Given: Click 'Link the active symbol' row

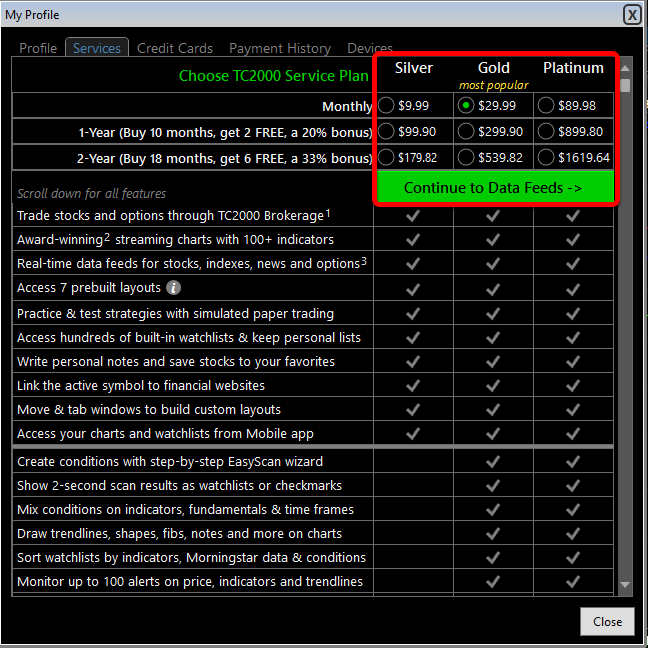Looking at the screenshot, I should click(x=193, y=385).
